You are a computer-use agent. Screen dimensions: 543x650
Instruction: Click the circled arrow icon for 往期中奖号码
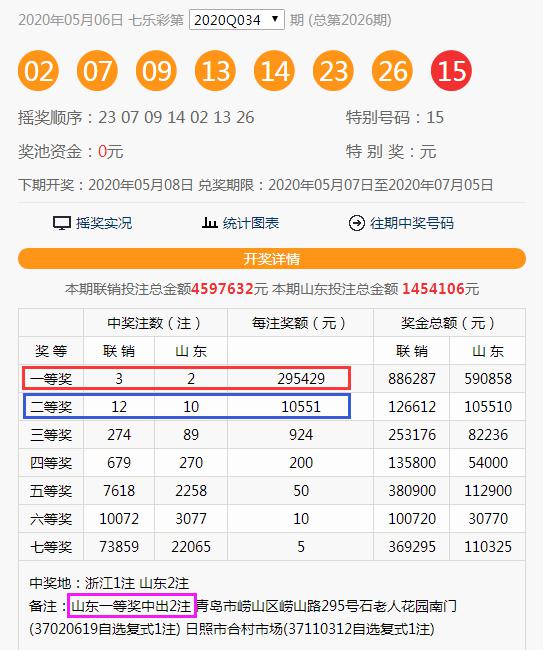(356, 223)
